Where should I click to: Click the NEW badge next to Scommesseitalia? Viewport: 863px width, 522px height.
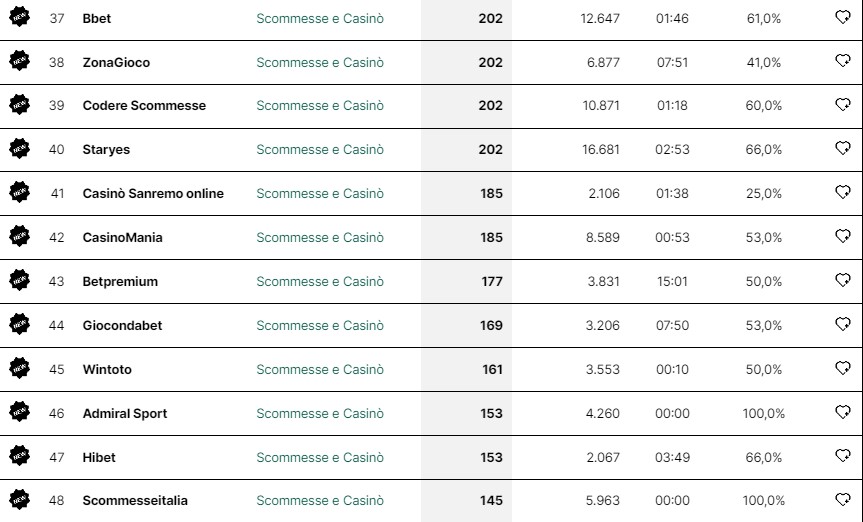(x=19, y=499)
